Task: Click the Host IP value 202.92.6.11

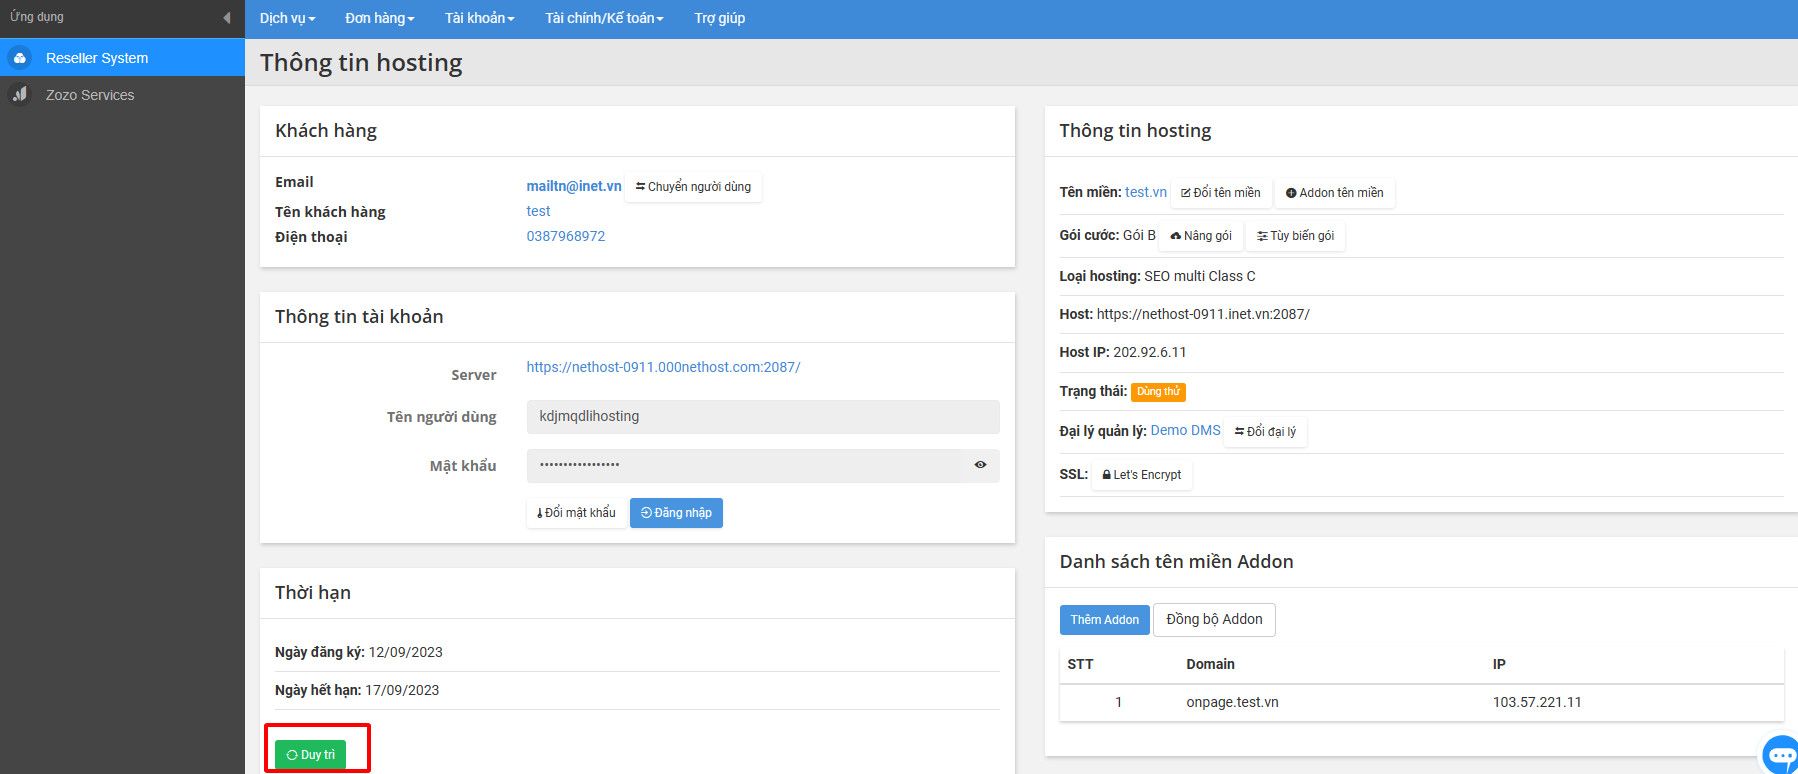Action: pyautogui.click(x=1150, y=352)
